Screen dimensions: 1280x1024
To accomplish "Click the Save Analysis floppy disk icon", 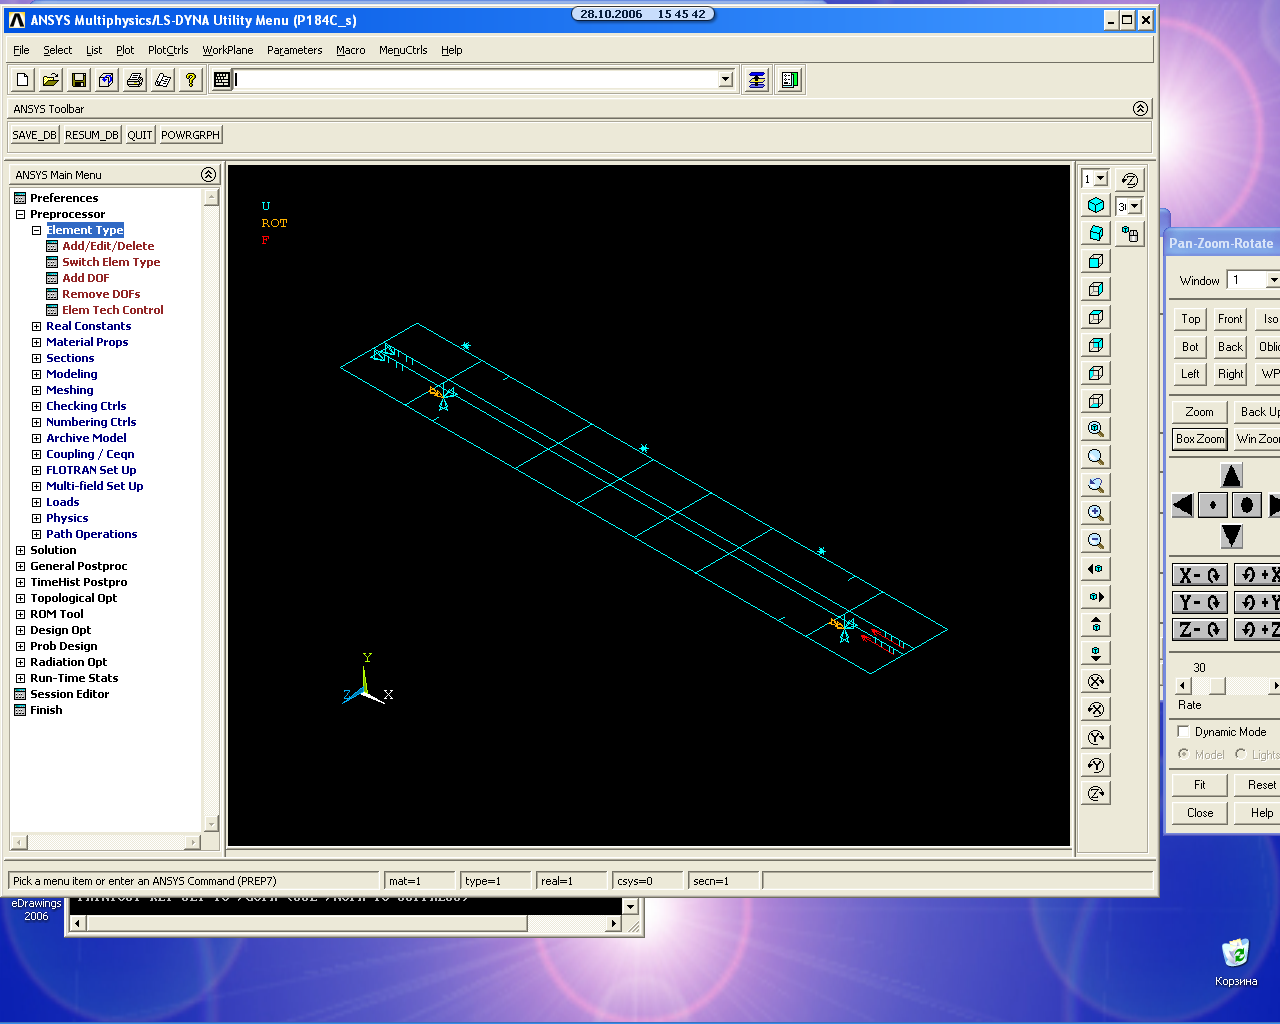I will click(79, 80).
